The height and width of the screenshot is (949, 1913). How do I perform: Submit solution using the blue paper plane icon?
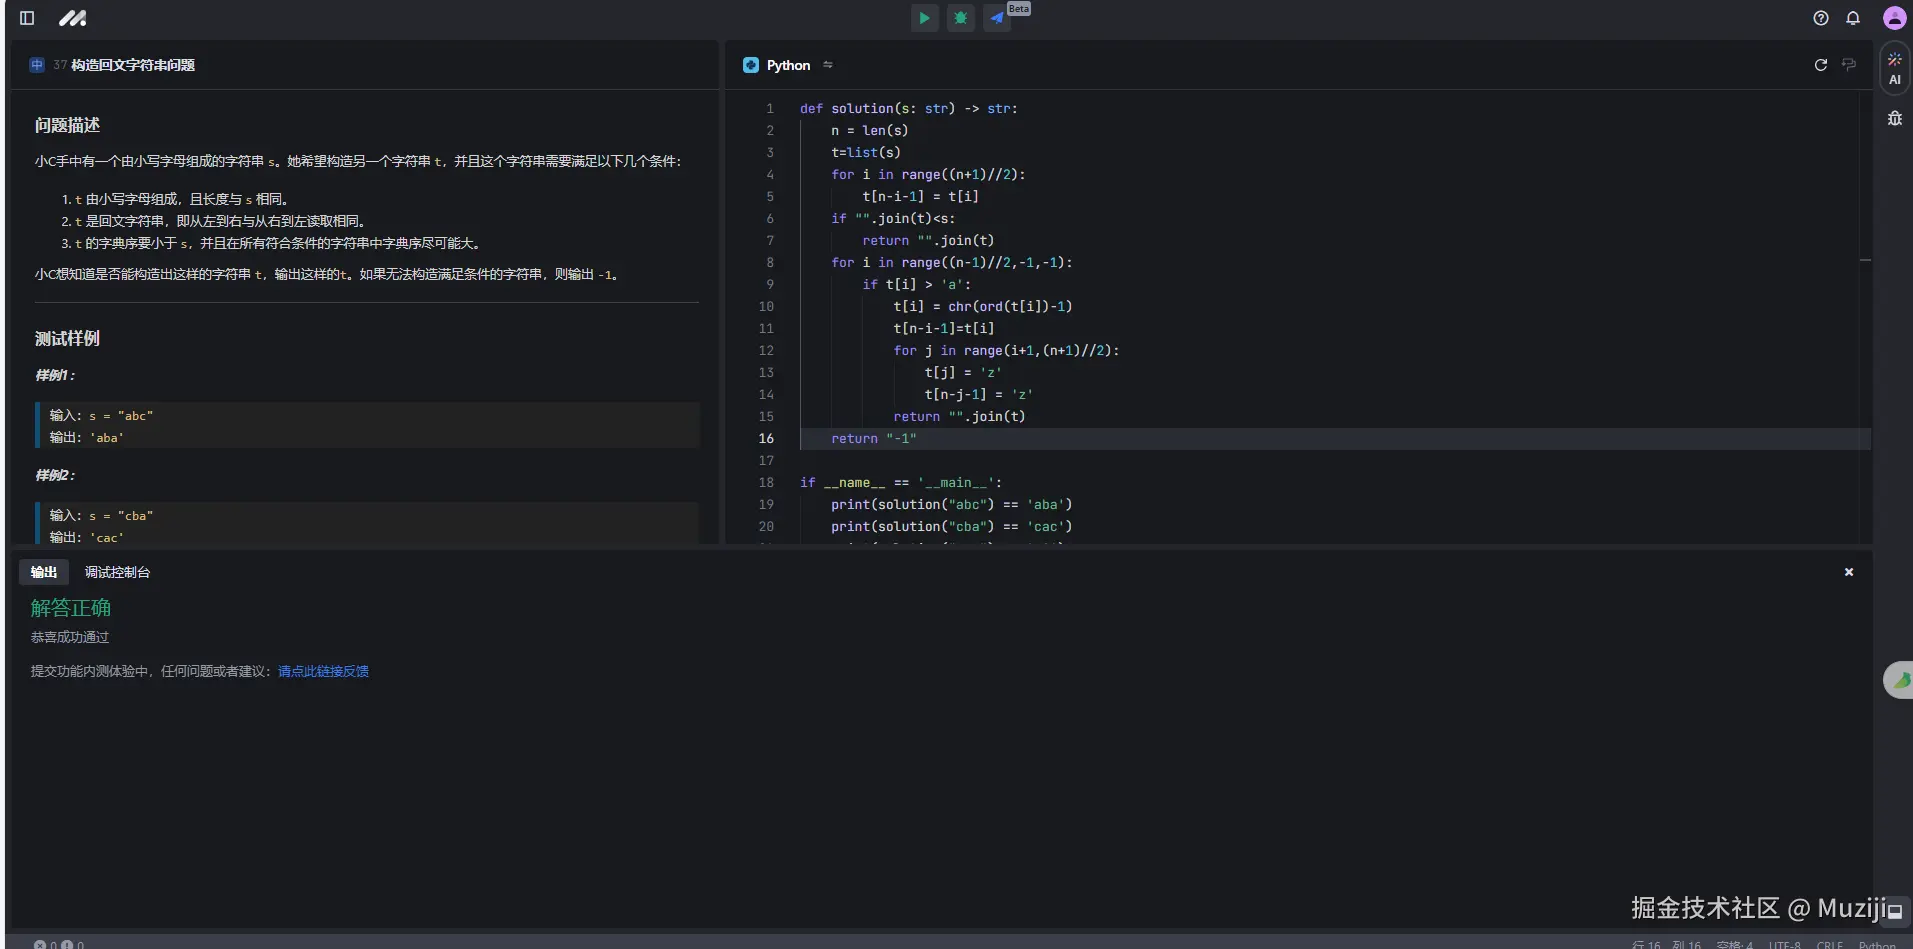997,18
